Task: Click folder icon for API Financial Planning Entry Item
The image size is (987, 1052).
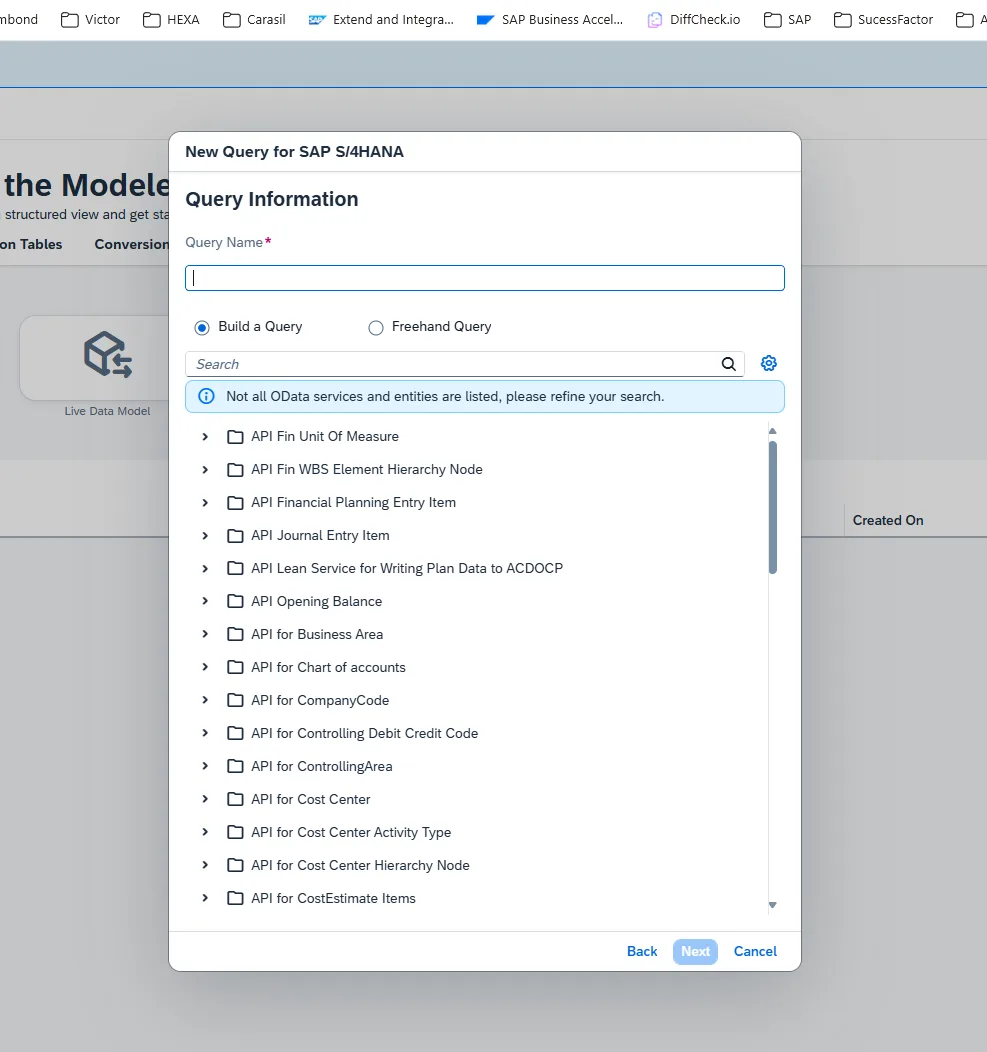Action: (x=235, y=503)
